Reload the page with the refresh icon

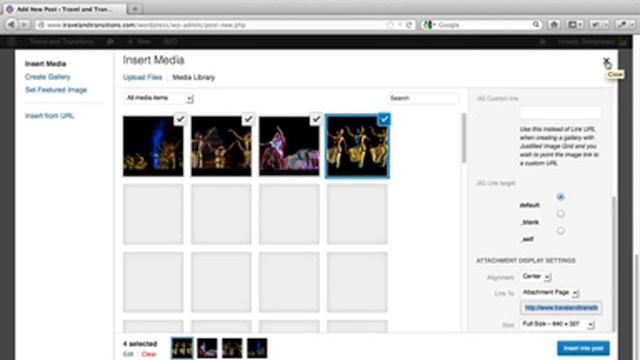pyautogui.click(x=409, y=25)
